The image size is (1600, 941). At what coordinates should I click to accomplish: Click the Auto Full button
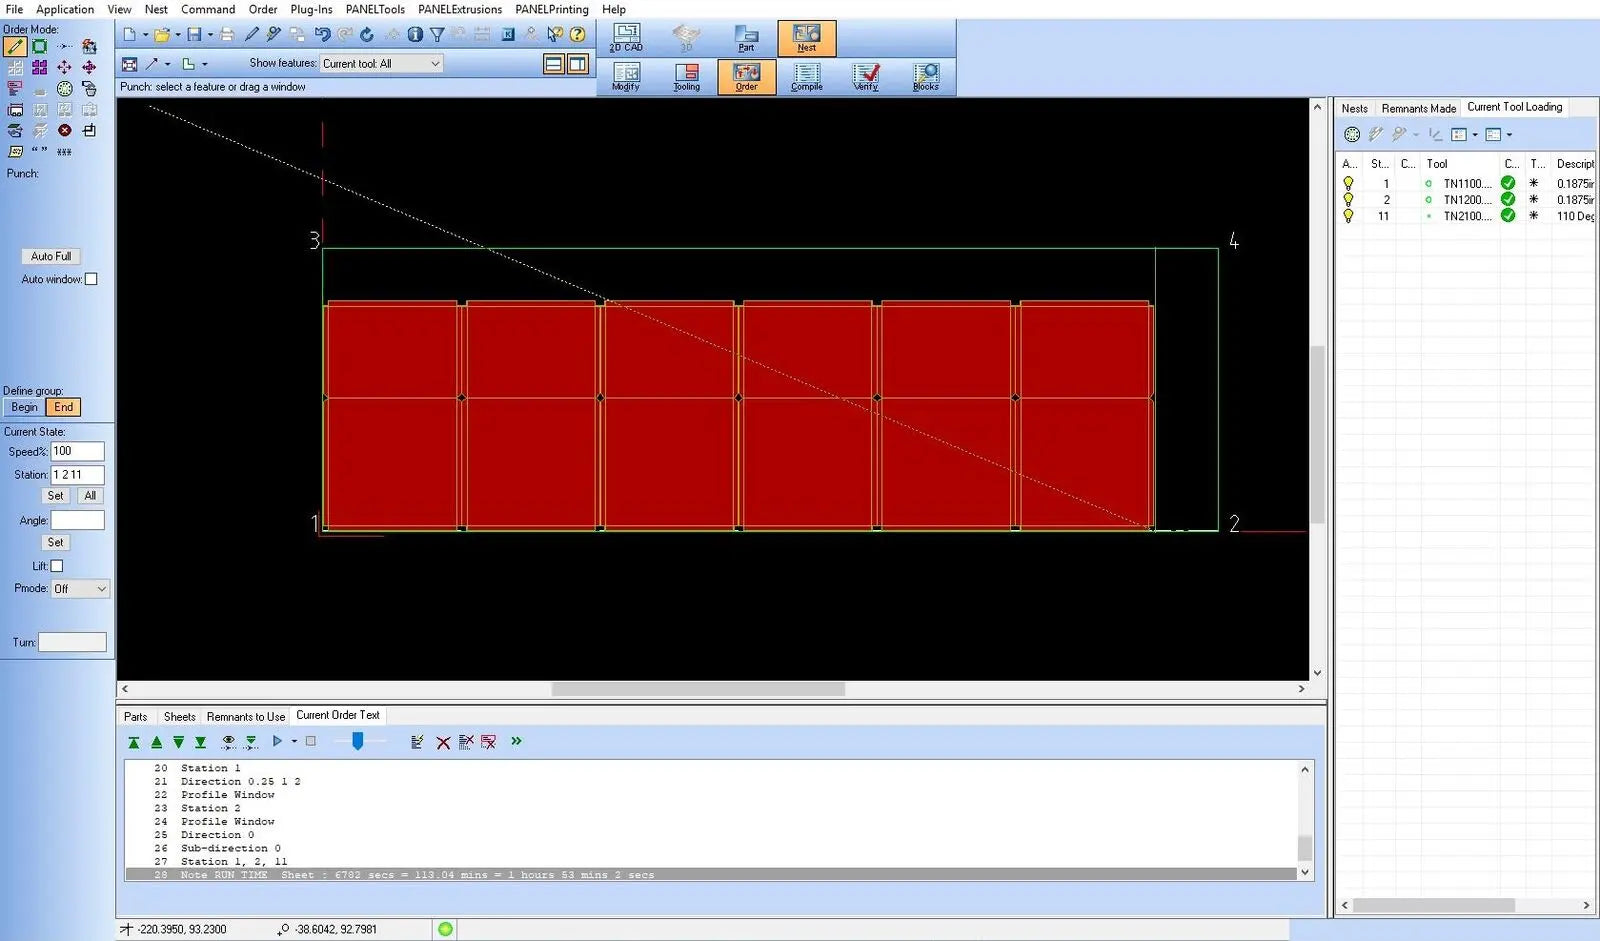(51, 257)
